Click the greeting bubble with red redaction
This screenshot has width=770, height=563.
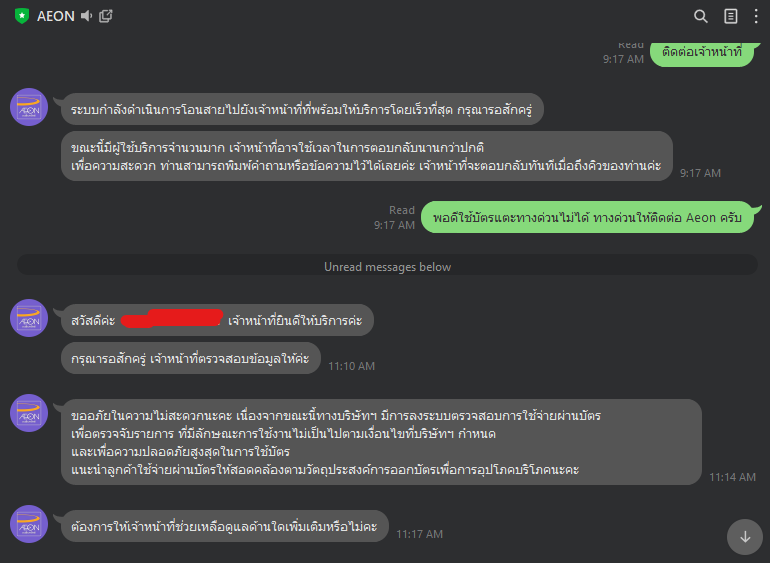pyautogui.click(x=217, y=320)
